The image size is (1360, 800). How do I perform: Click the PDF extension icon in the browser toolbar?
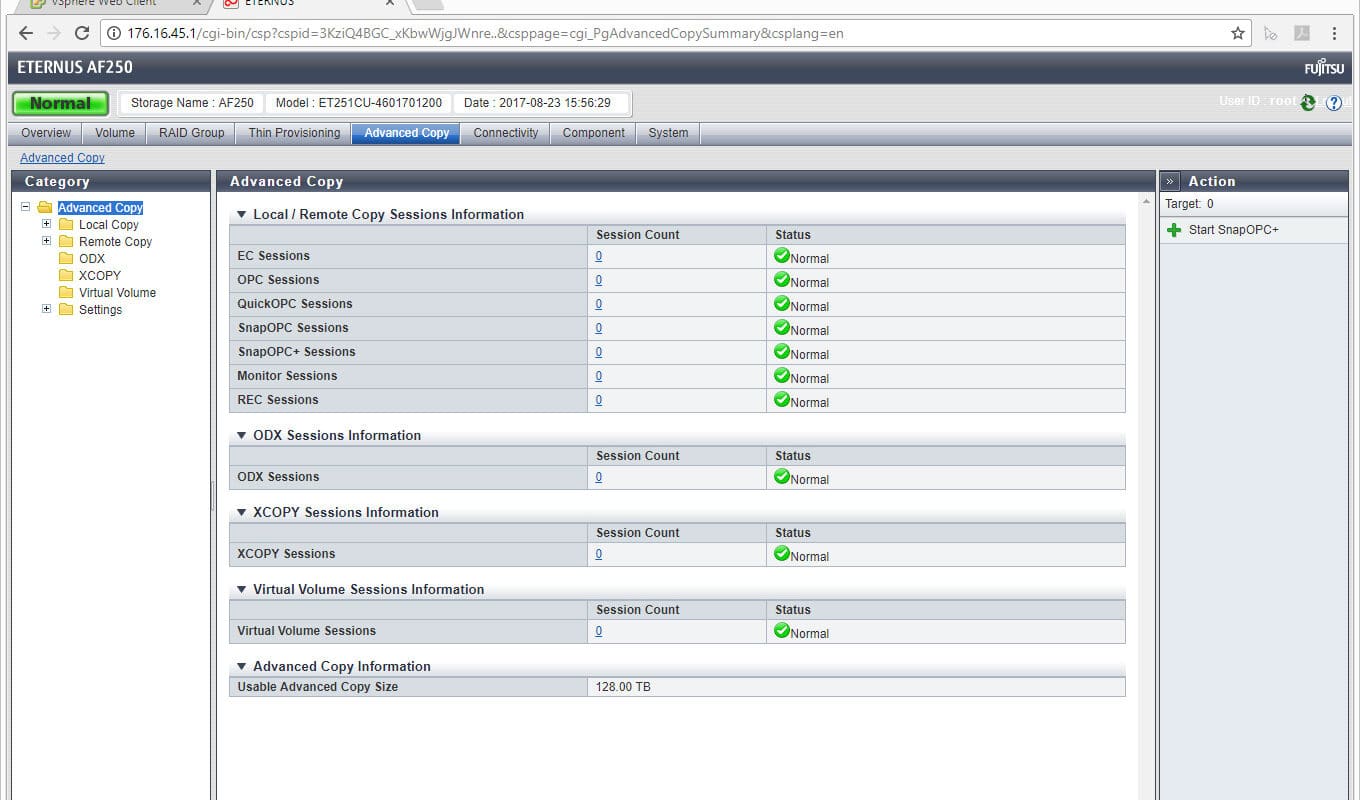[x=1302, y=33]
